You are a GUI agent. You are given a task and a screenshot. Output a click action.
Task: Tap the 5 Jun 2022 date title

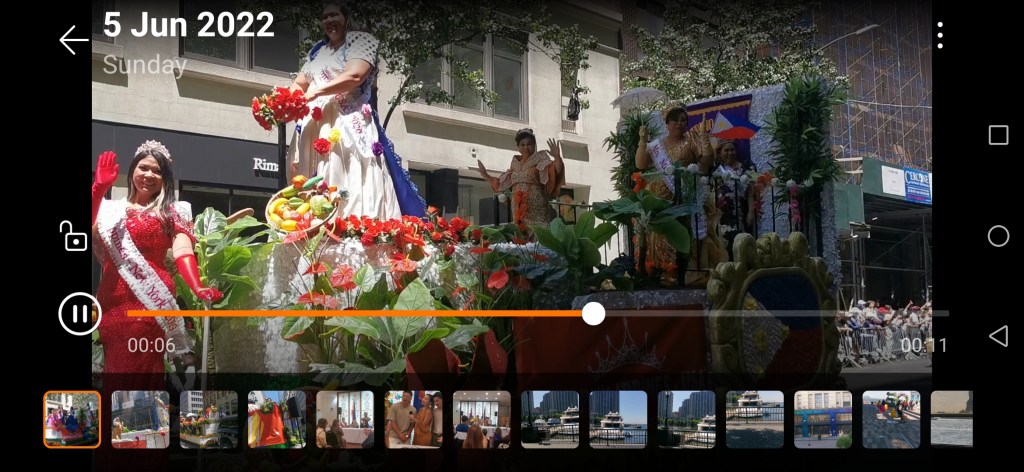[x=189, y=25]
